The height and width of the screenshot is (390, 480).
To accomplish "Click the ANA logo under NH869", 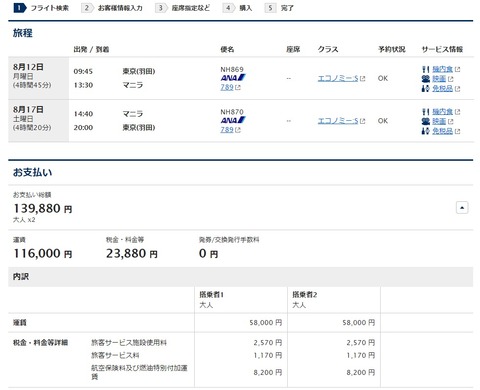I will [233, 78].
